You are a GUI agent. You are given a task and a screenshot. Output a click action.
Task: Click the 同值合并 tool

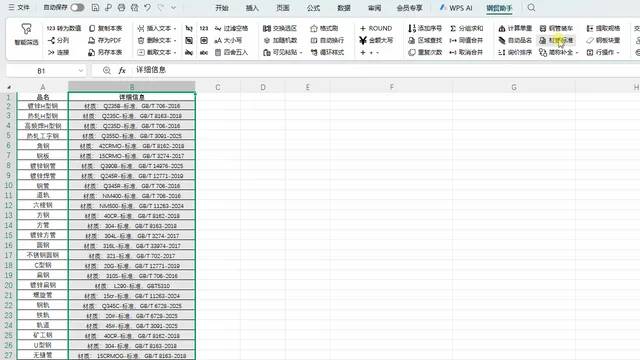pyautogui.click(x=467, y=40)
